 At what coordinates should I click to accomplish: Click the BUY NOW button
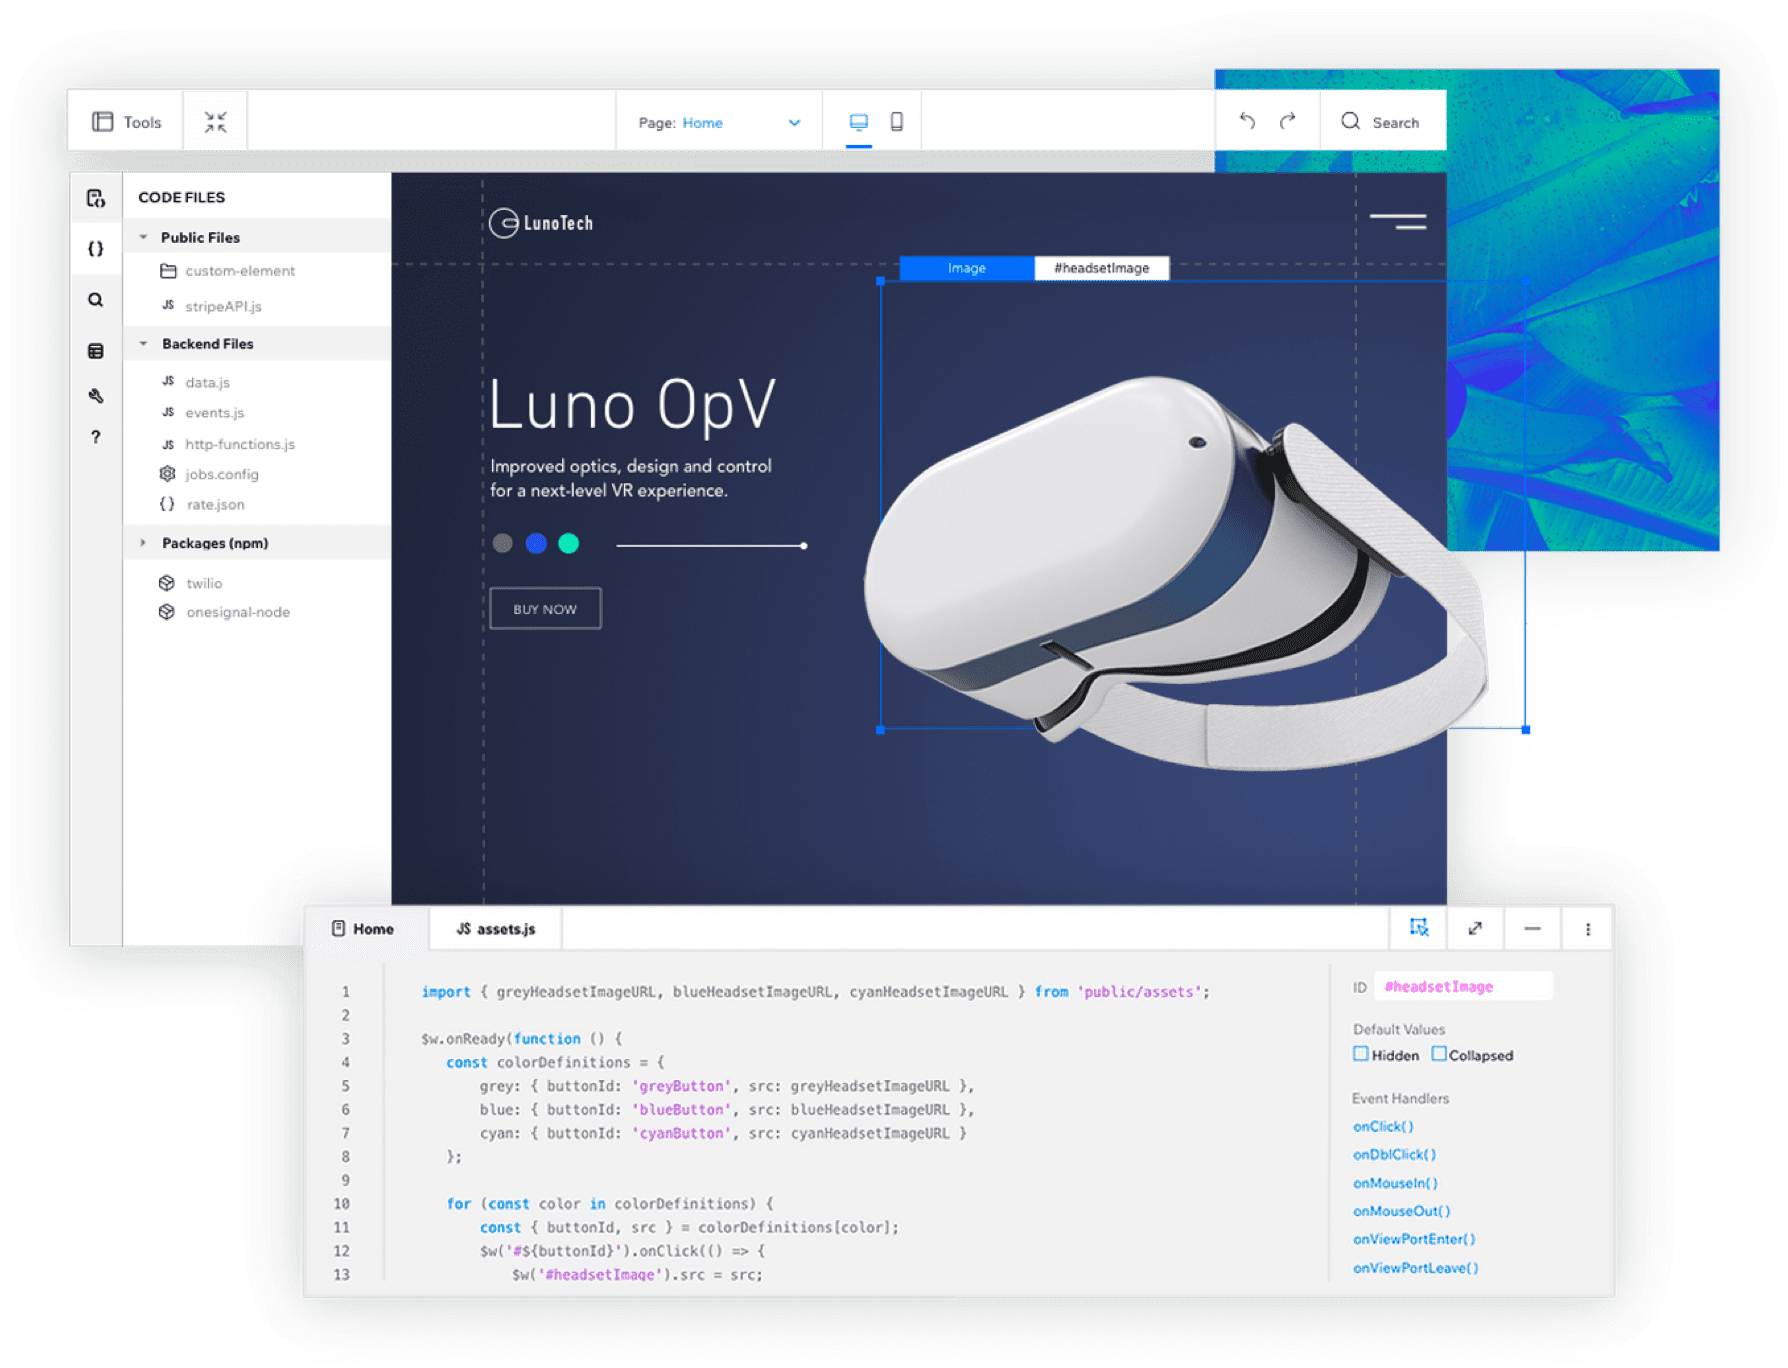coord(545,608)
